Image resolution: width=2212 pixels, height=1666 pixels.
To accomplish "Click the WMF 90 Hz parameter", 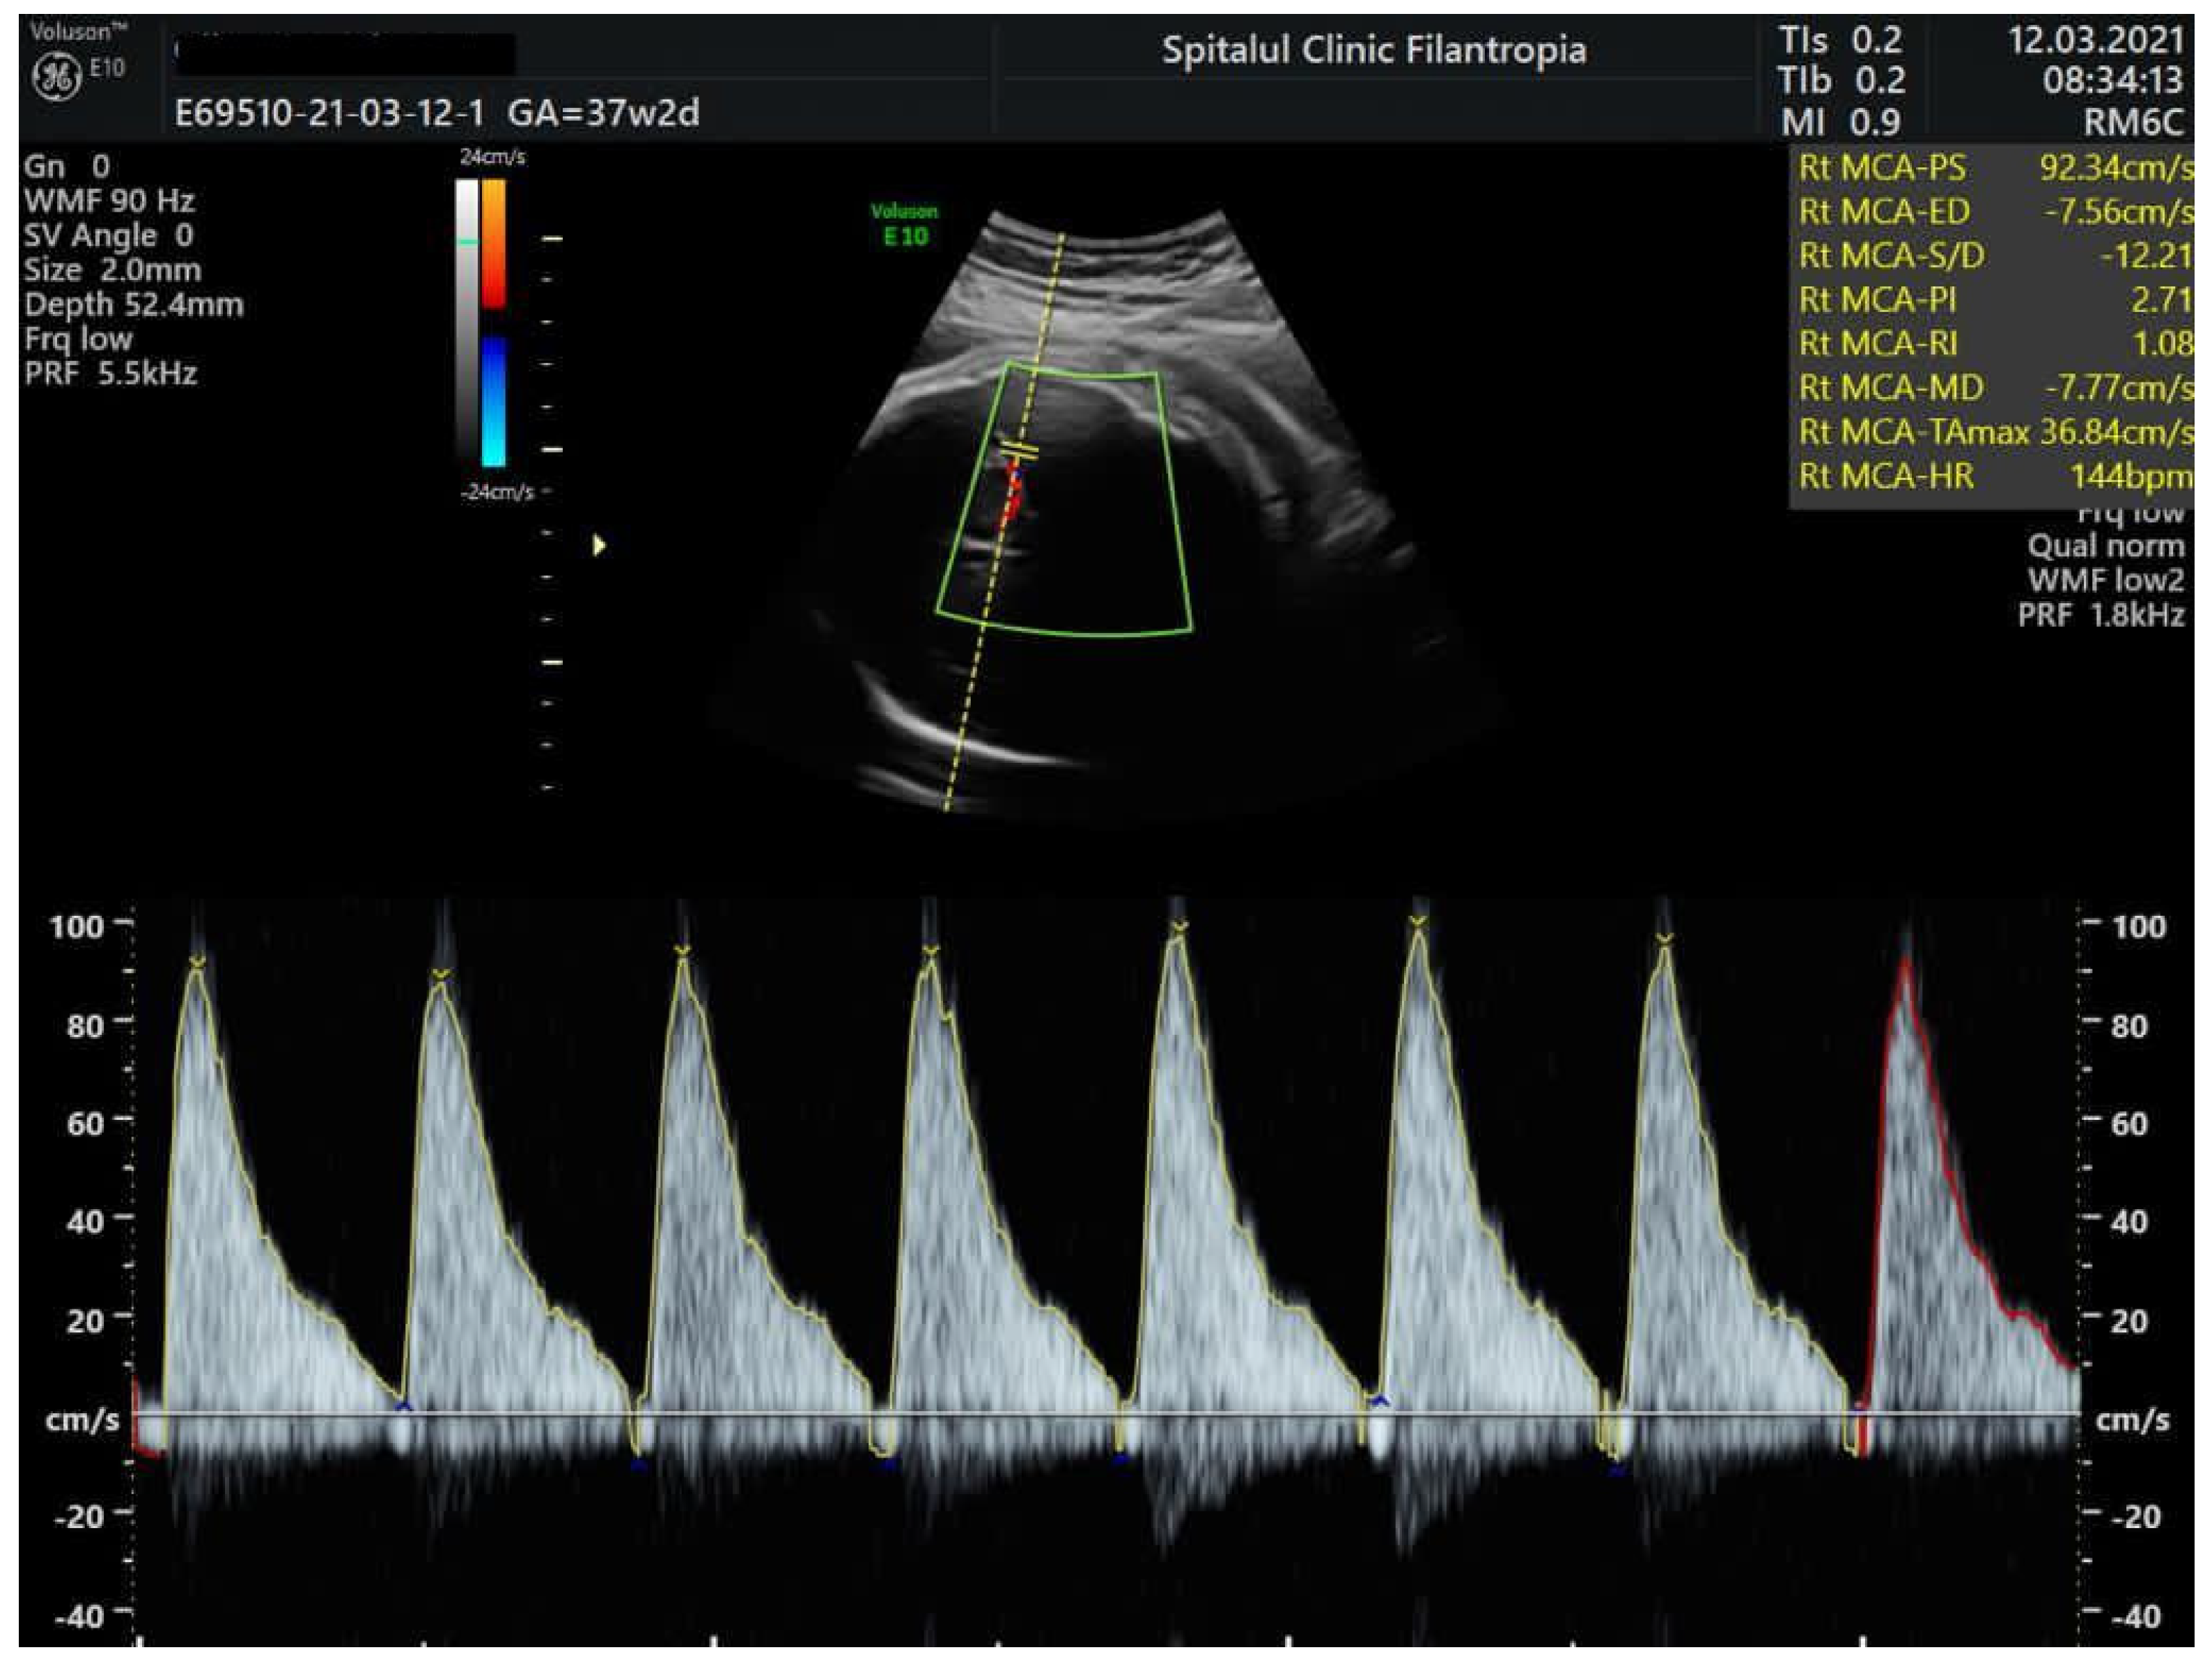I will click(x=109, y=201).
